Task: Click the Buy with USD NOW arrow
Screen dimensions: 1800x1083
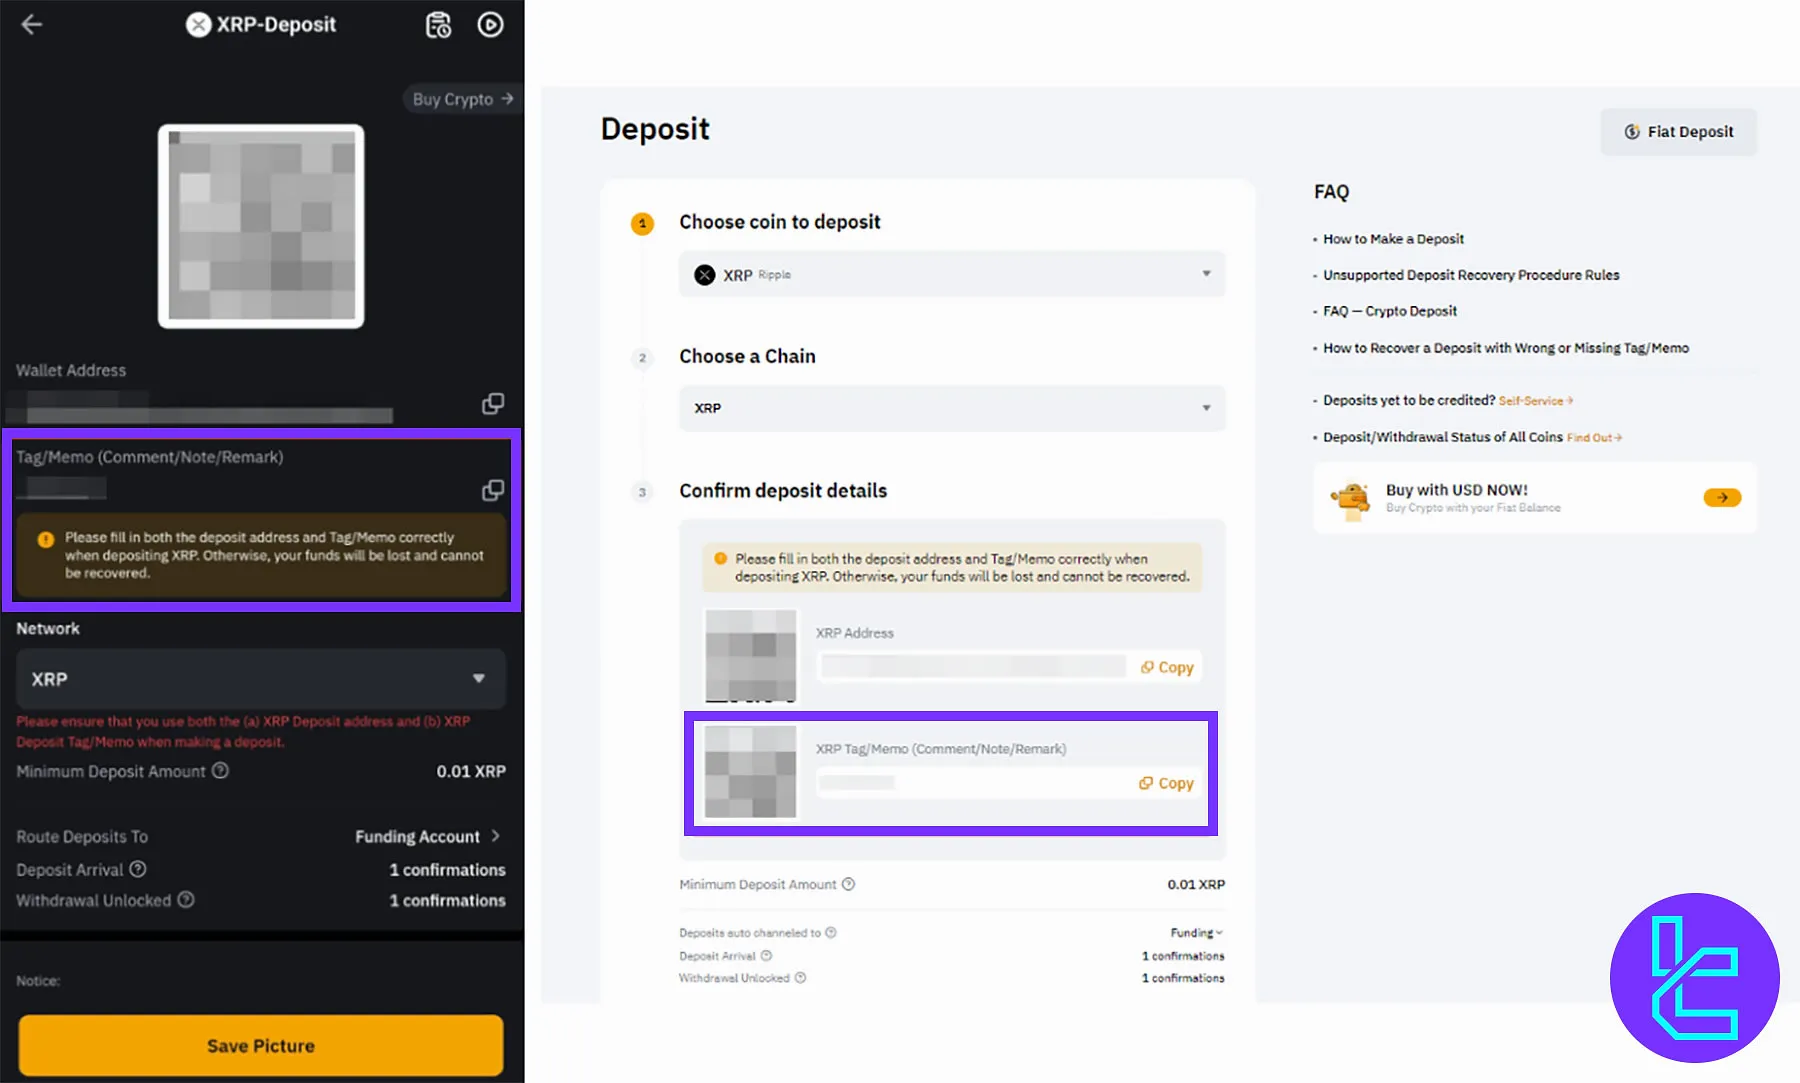Action: coord(1722,497)
